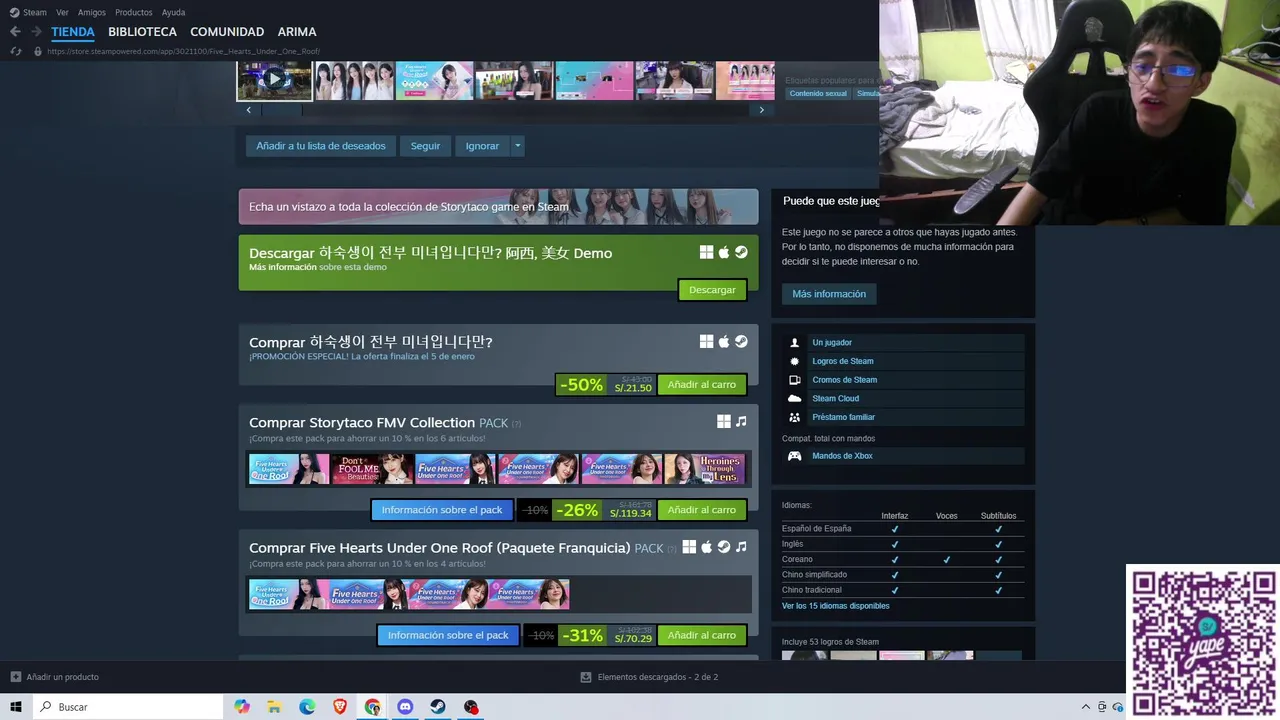1280x720 pixels.
Task: Go back with the Steam back arrow
Action: (x=15, y=32)
